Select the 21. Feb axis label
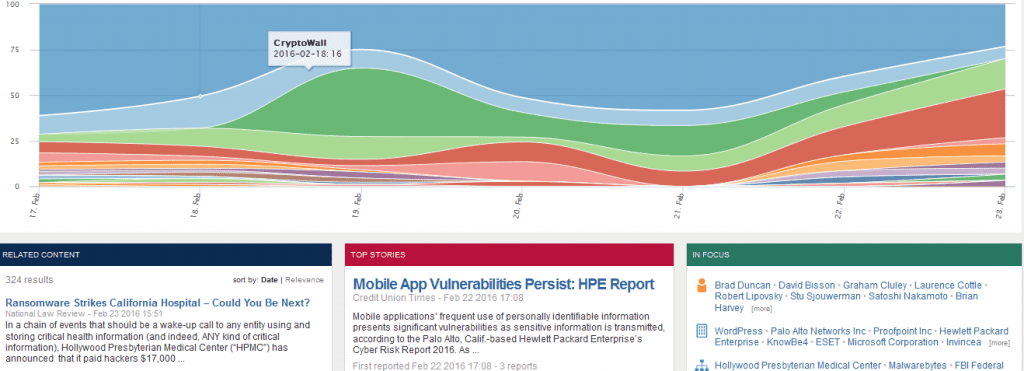This screenshot has height=371, width=1024. point(680,205)
